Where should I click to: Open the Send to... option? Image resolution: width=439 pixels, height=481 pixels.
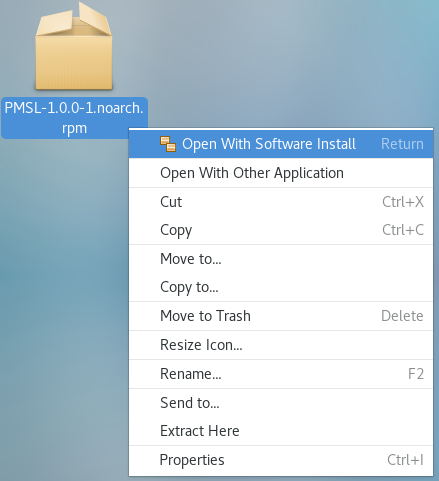pos(281,403)
